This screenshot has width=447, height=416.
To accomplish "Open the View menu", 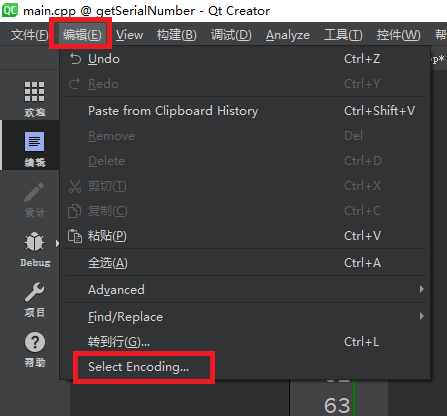I will 129,35.
